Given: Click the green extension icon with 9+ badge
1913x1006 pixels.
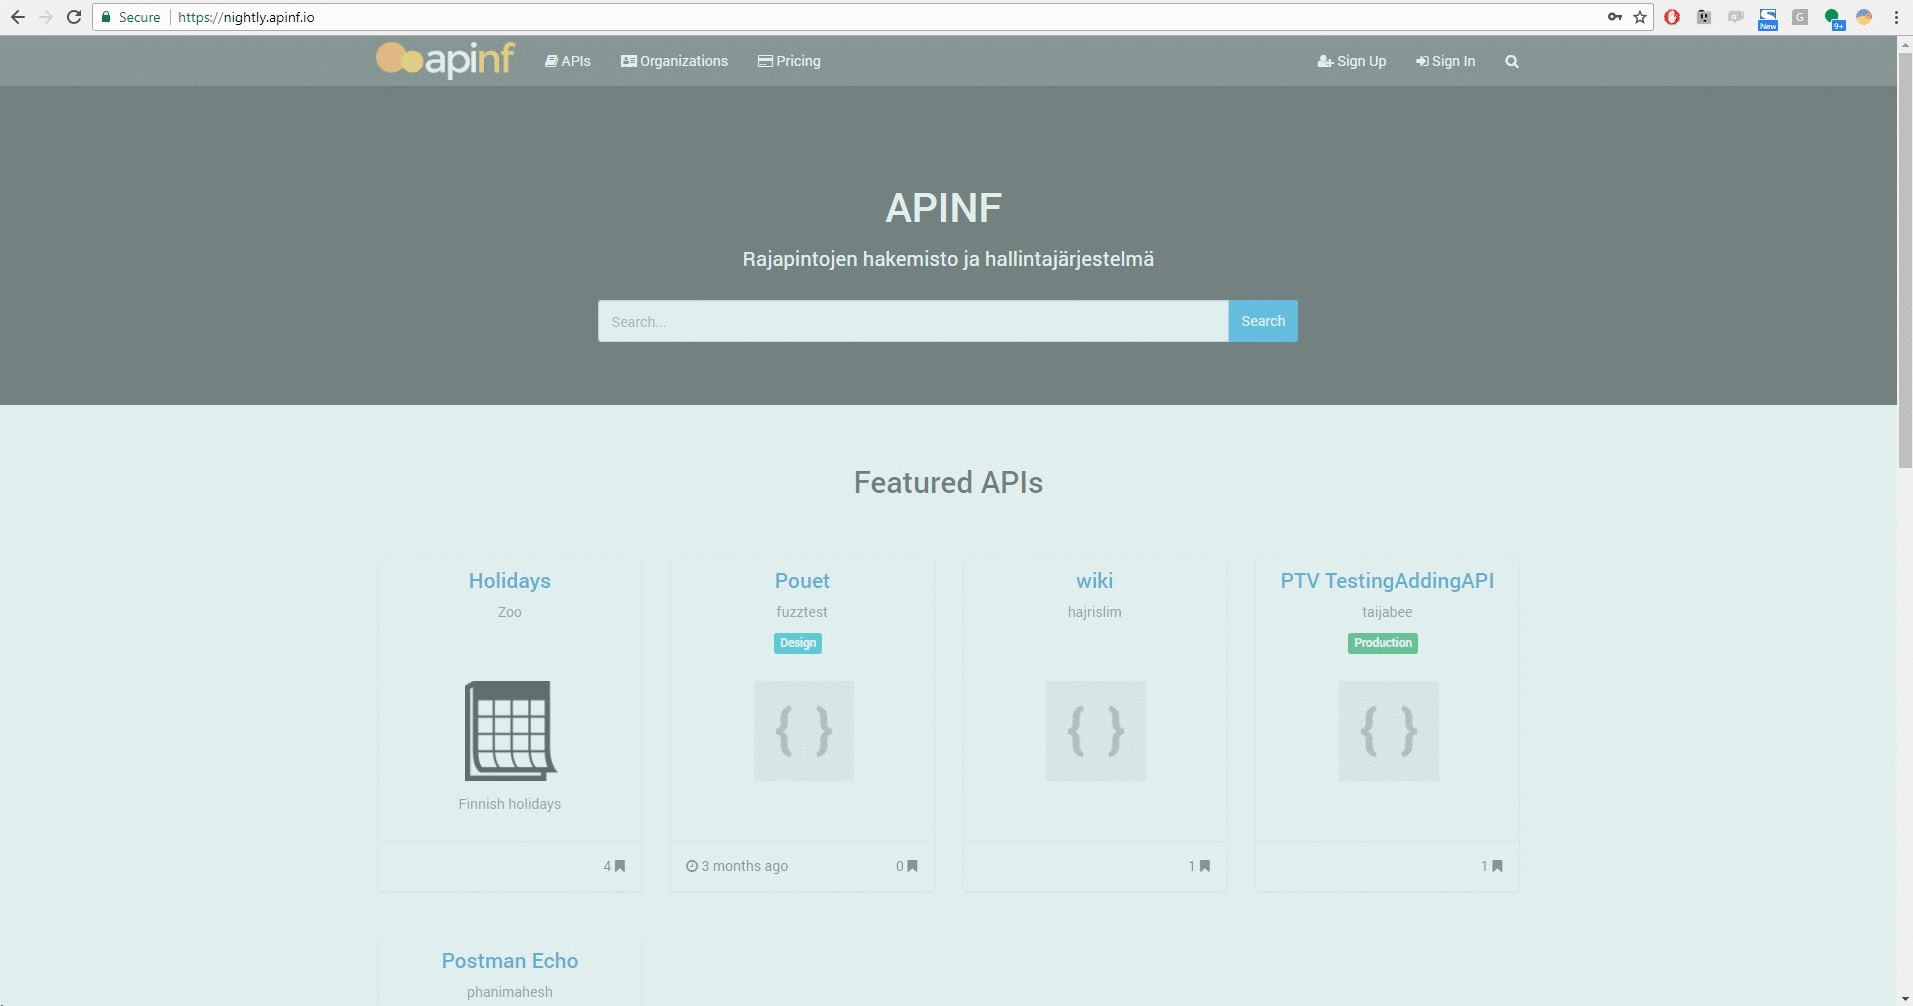Looking at the screenshot, I should [x=1833, y=19].
